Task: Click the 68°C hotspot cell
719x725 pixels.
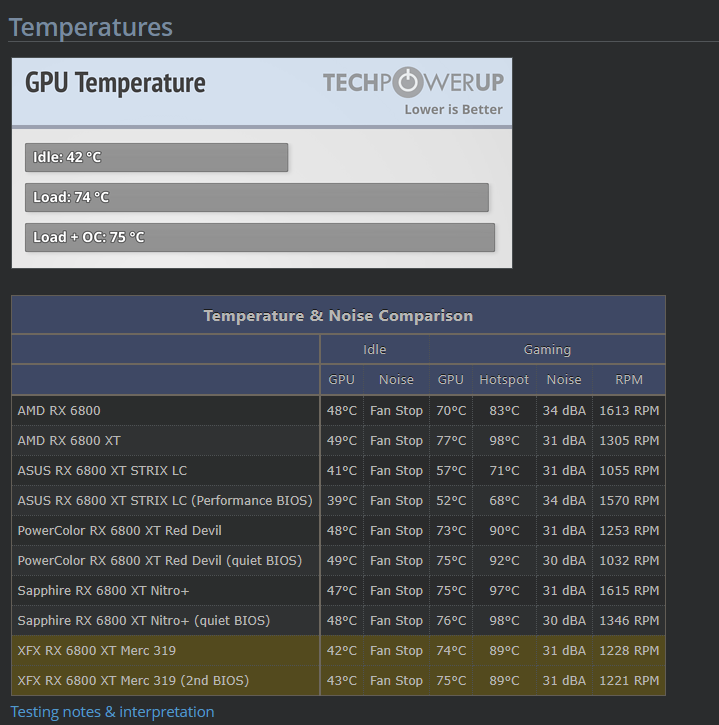Action: tap(504, 501)
